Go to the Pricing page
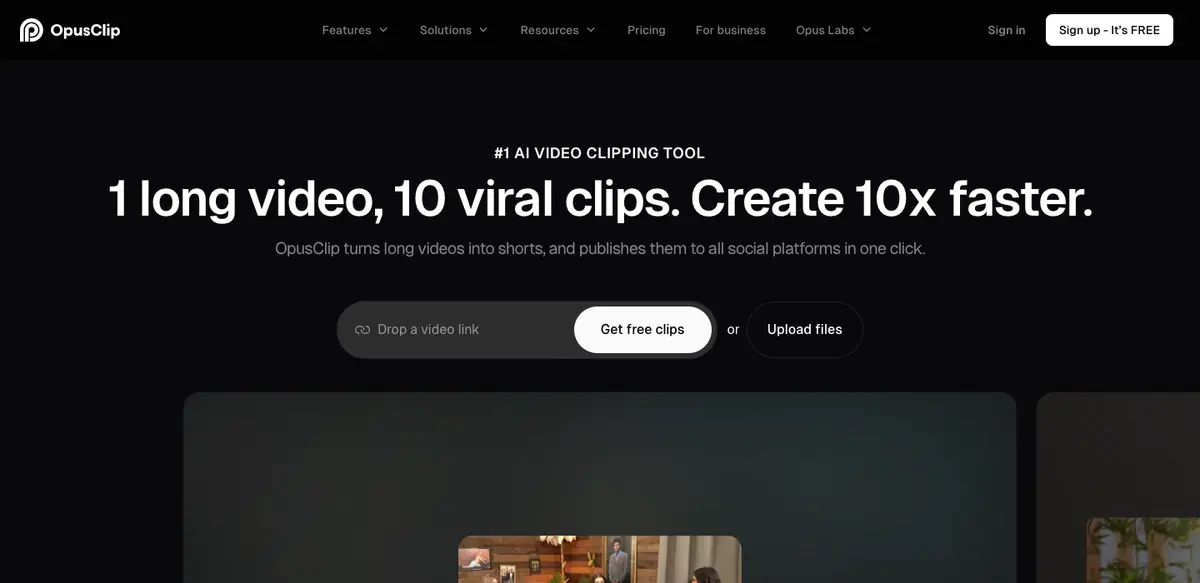This screenshot has height=583, width=1200. [x=646, y=30]
